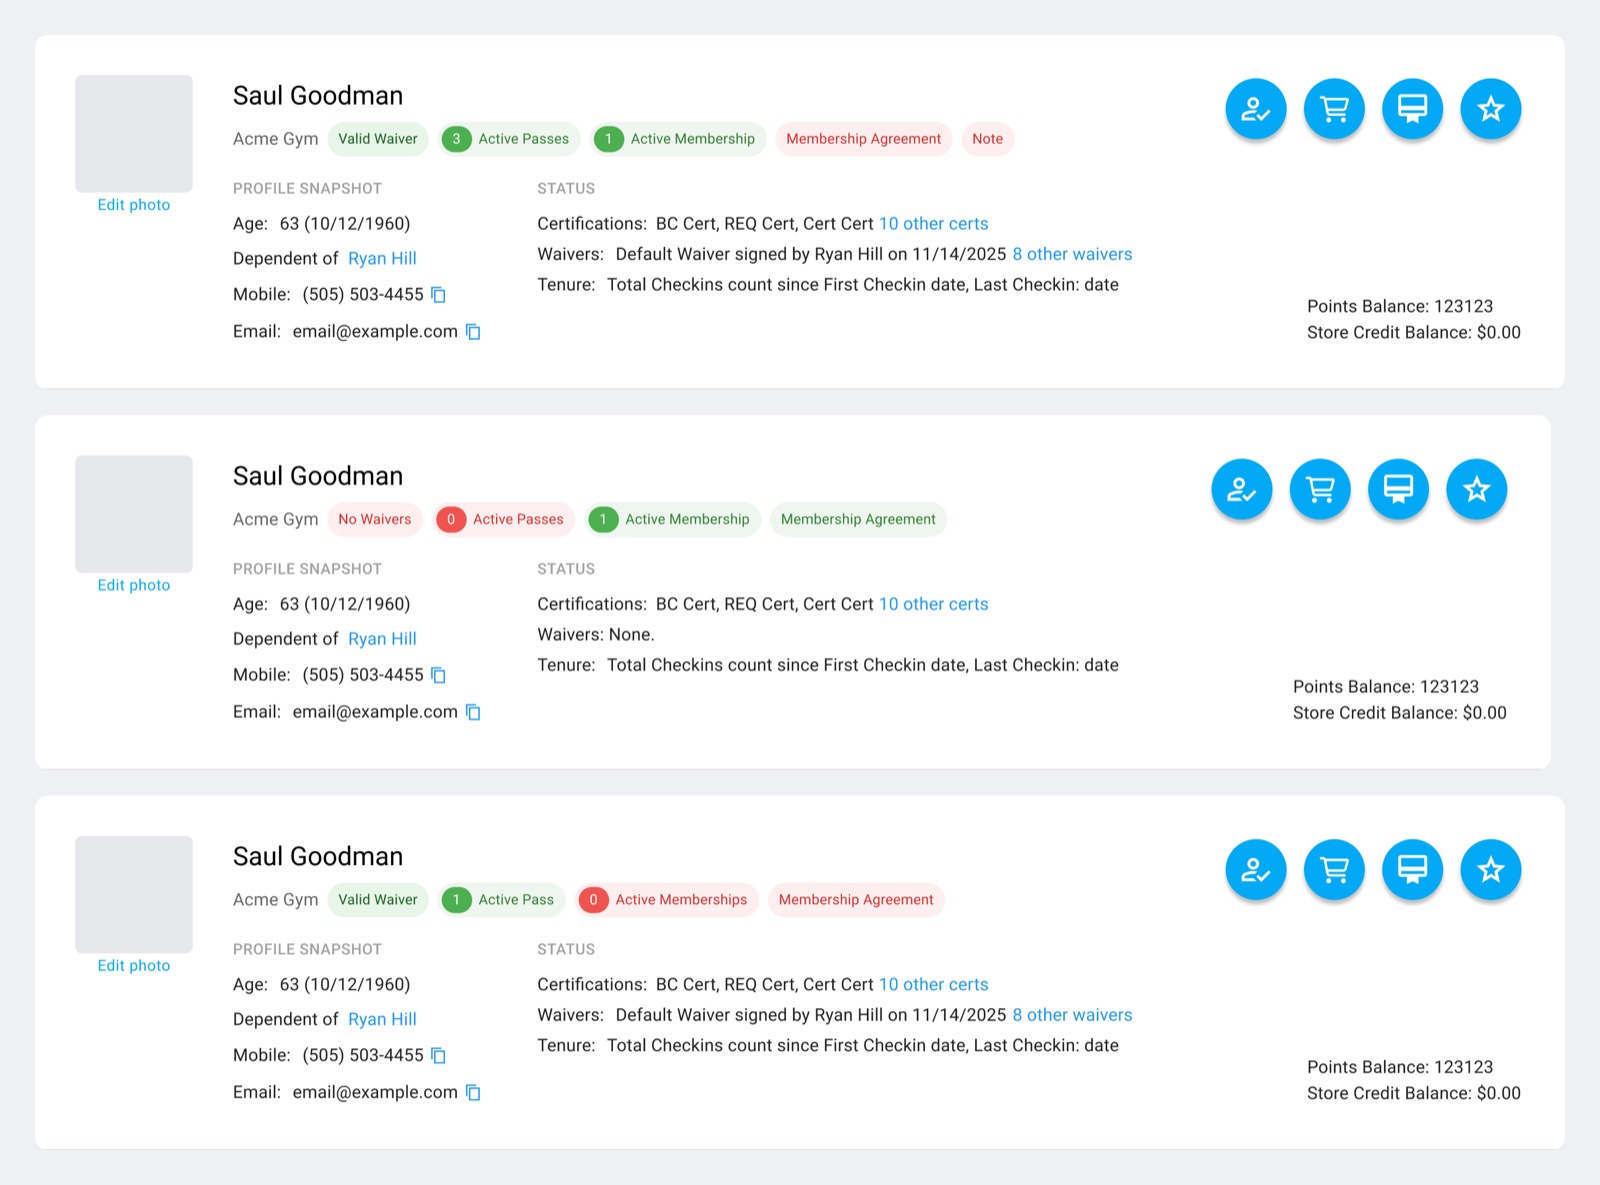The width and height of the screenshot is (1600, 1185).
Task: Click Edit photo in the card with Note chip
Action: [134, 205]
